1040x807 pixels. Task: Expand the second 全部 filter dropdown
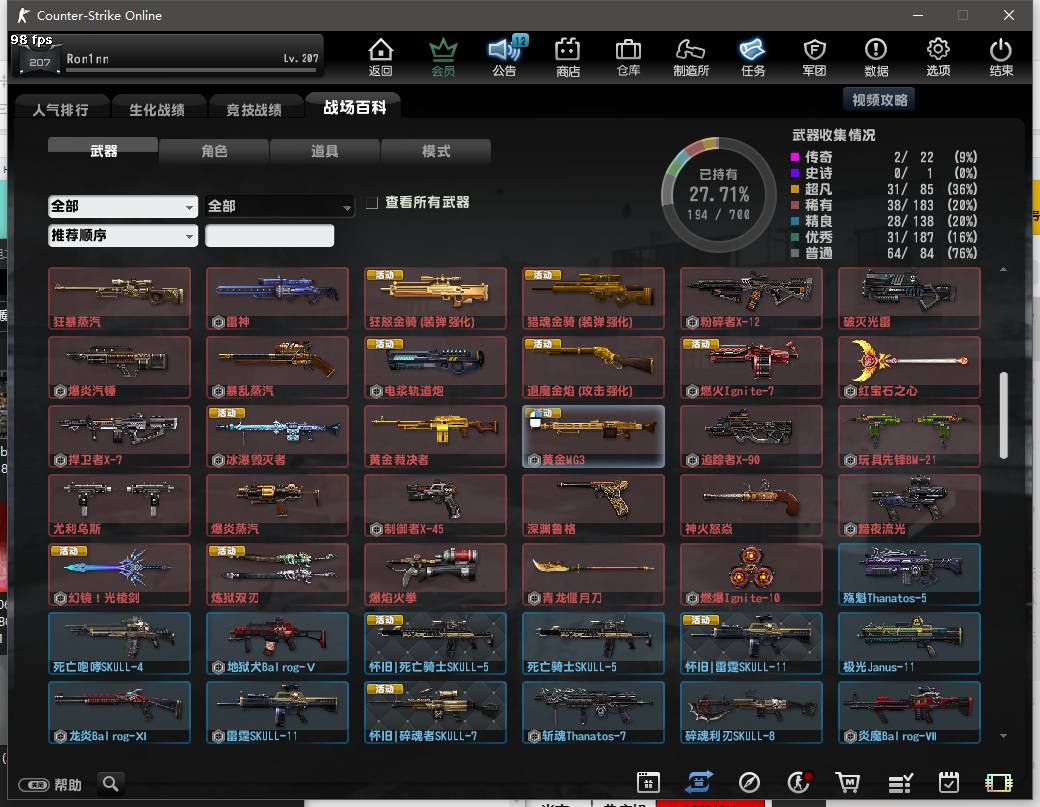click(280, 206)
